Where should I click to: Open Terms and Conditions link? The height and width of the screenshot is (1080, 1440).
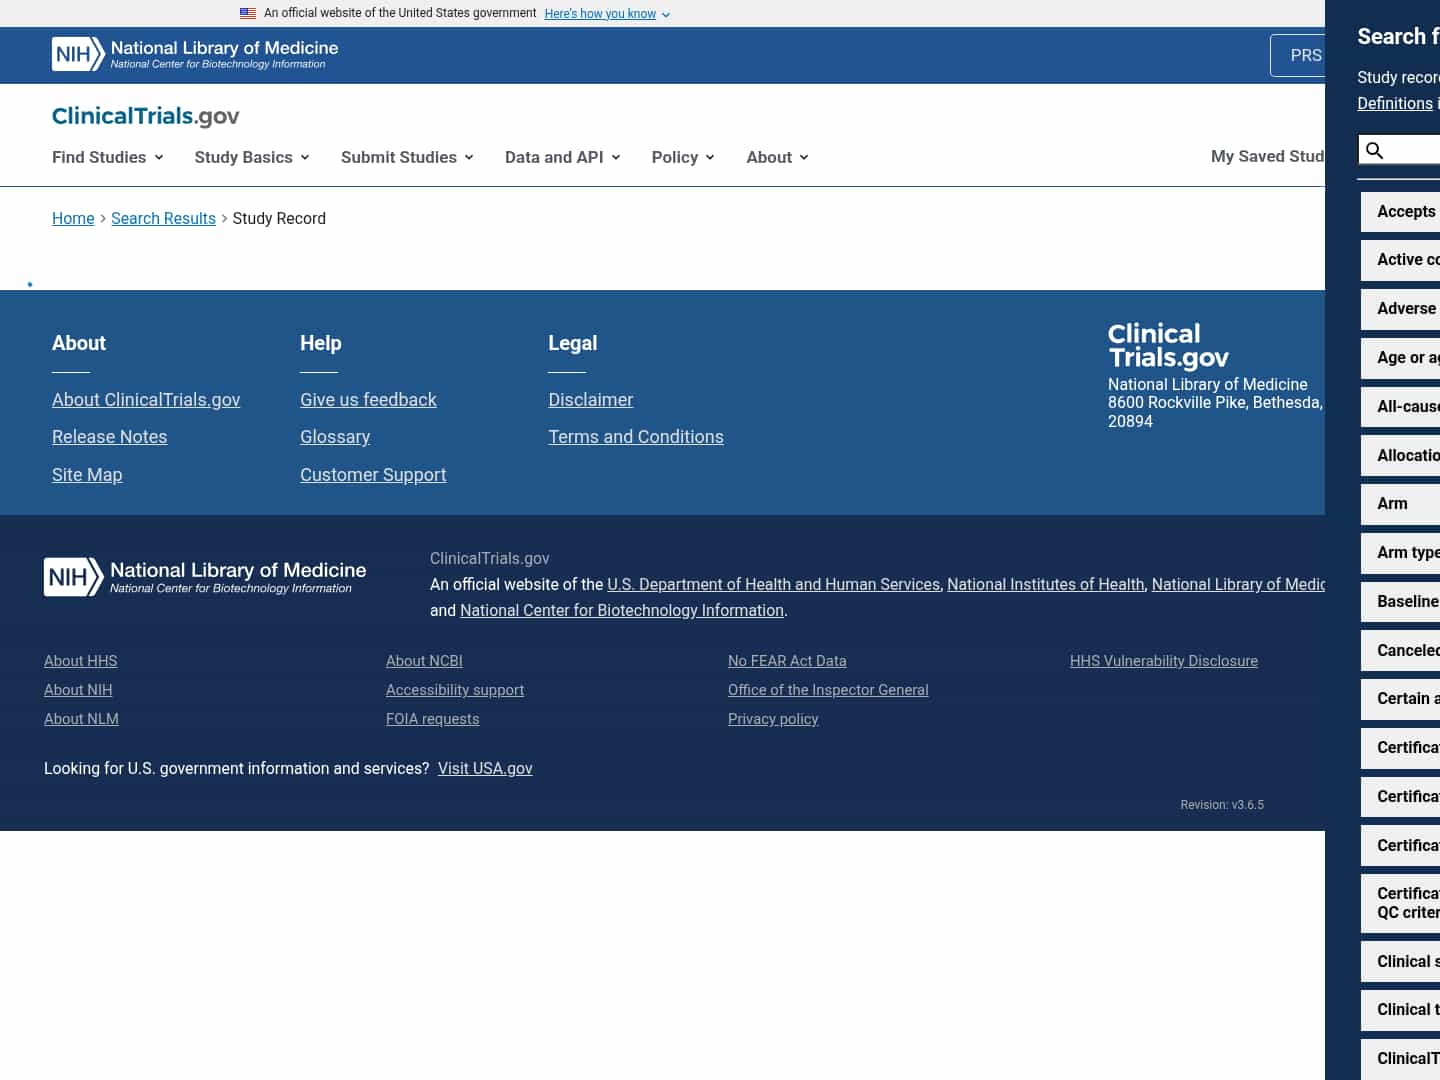pos(636,437)
